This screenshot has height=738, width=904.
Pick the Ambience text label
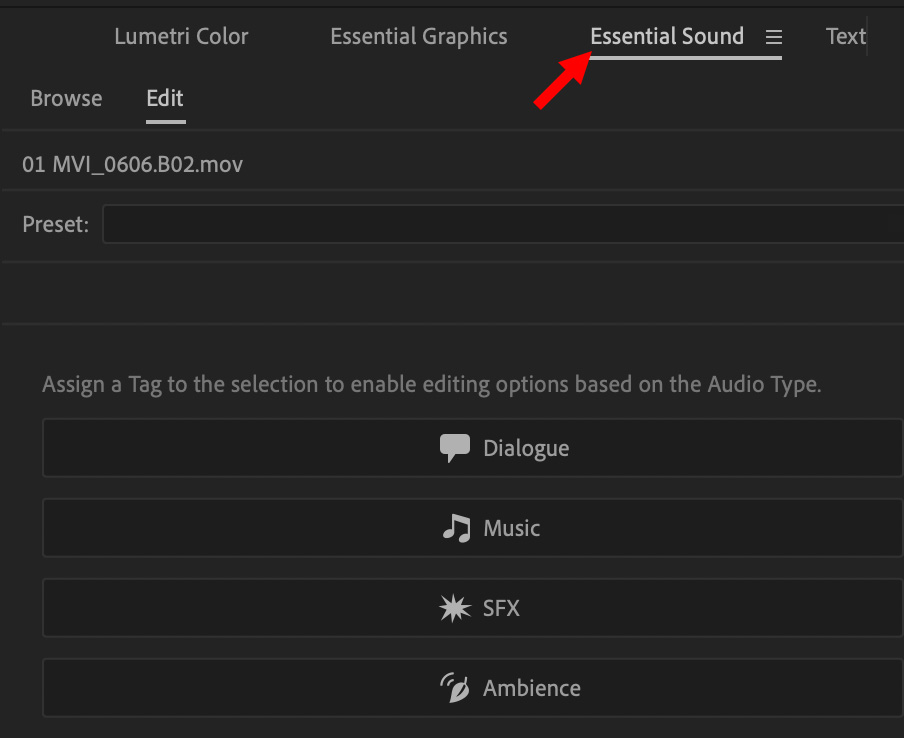coord(532,688)
